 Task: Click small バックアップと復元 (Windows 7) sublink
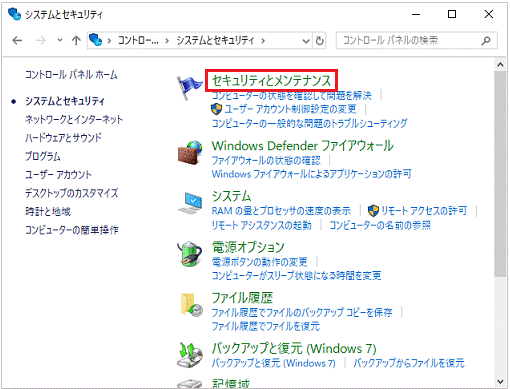click(274, 363)
